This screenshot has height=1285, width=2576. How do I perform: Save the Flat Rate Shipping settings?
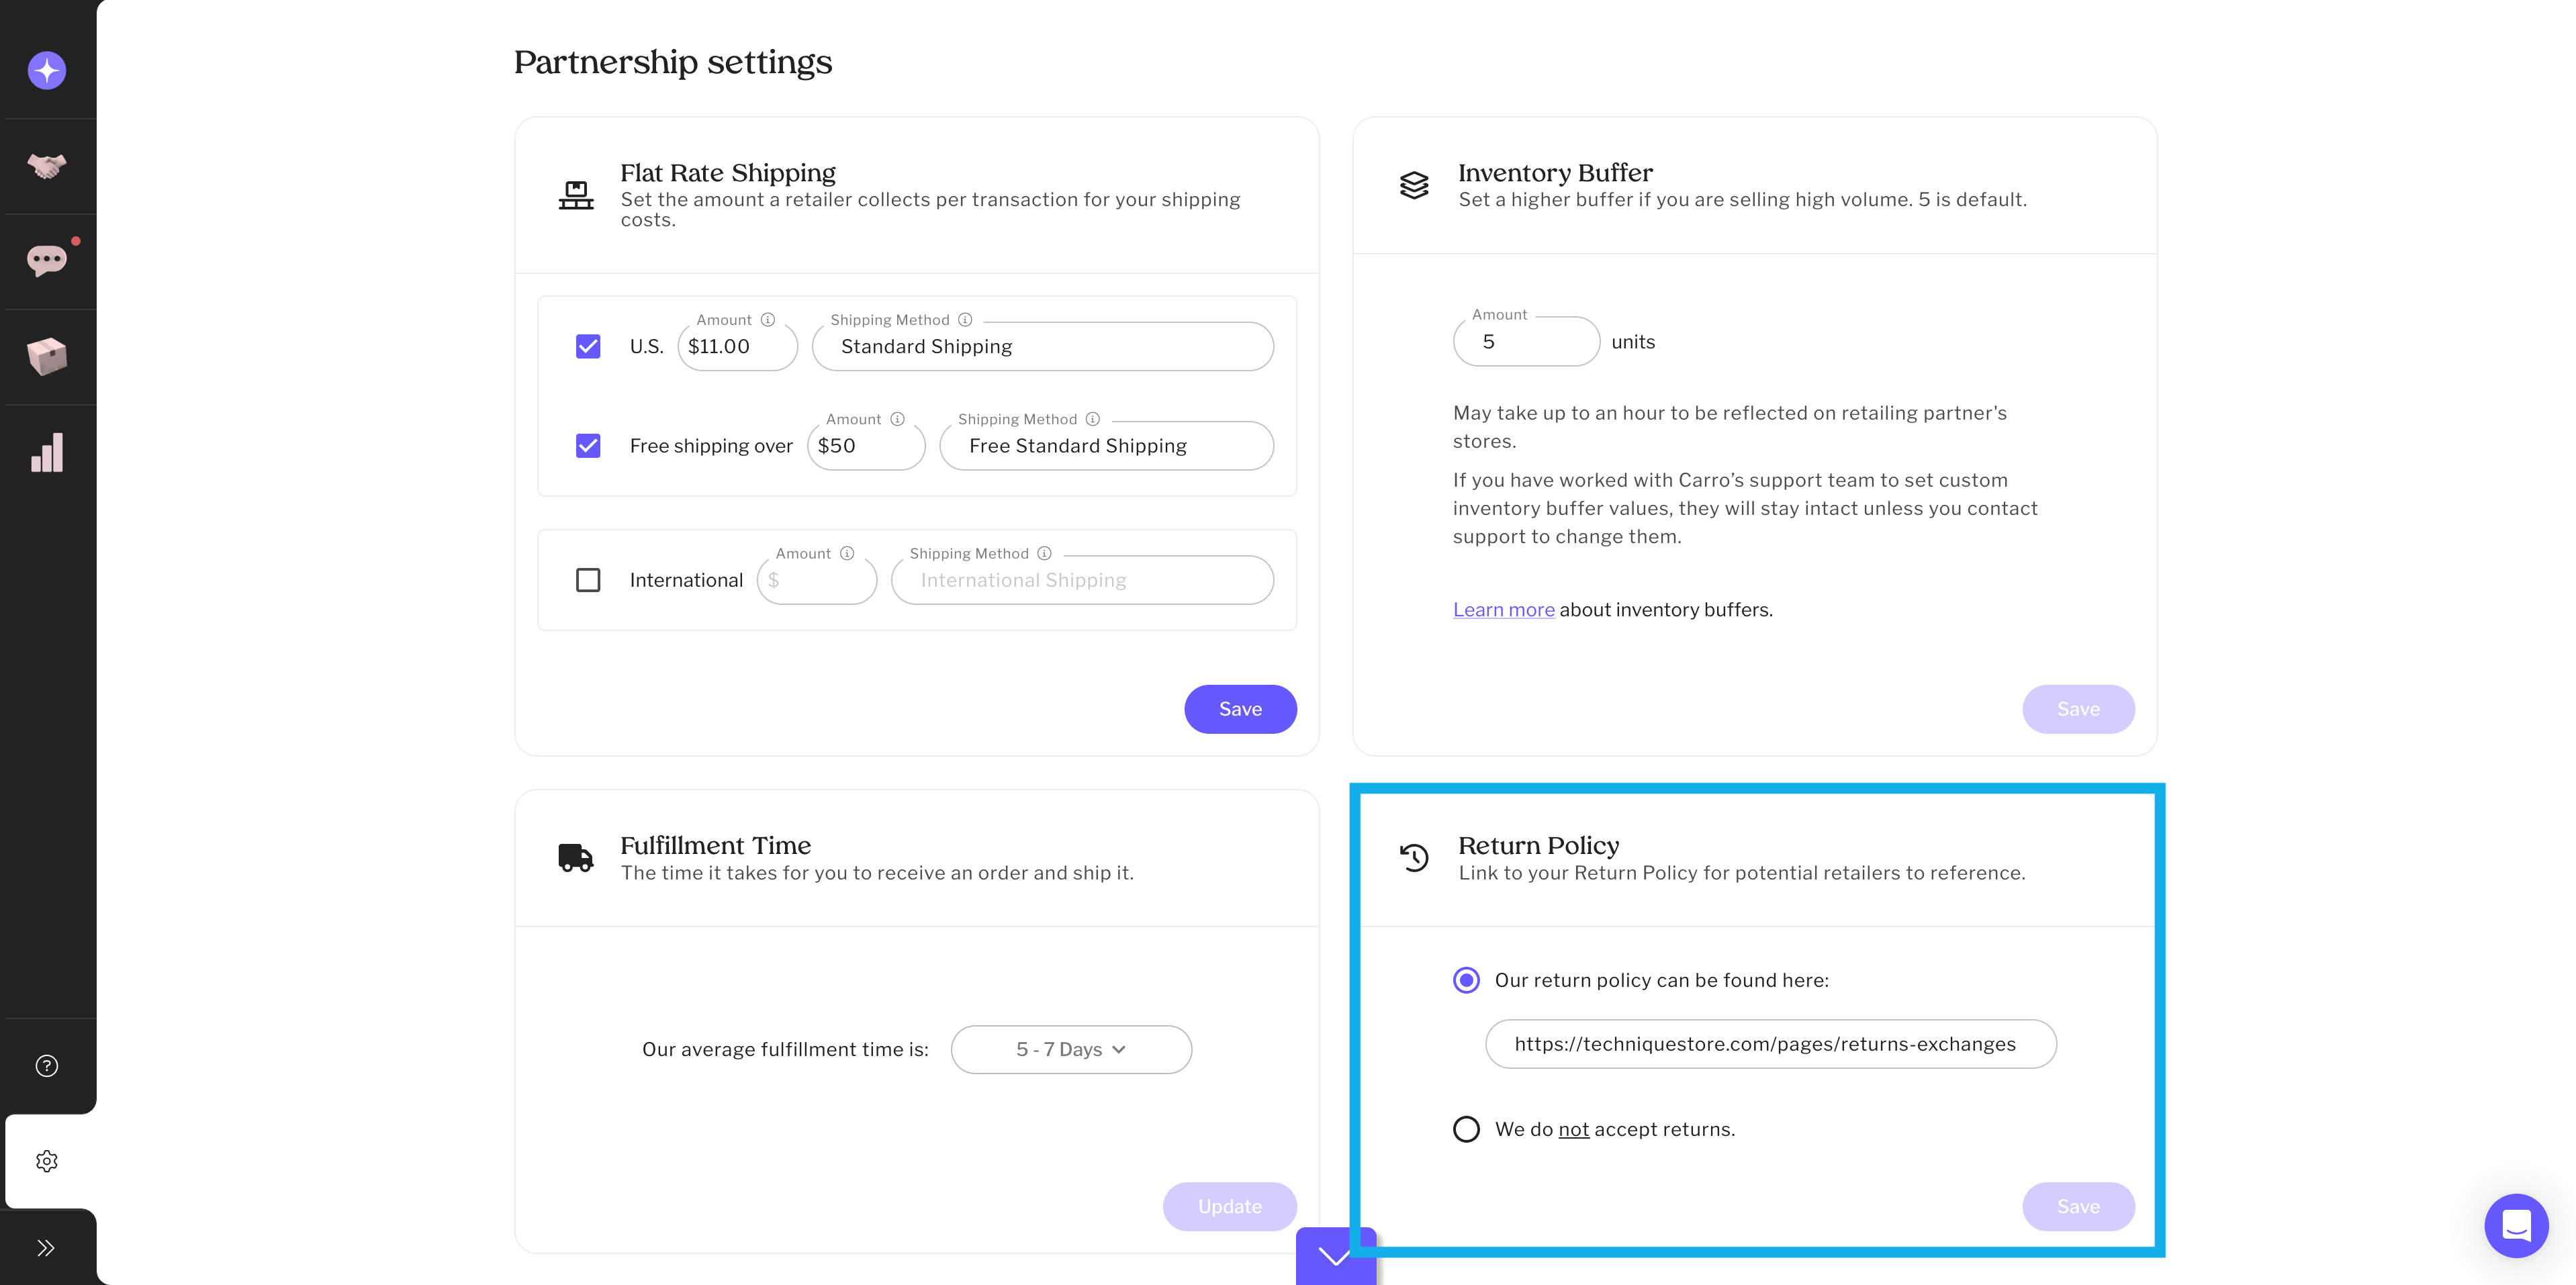(x=1240, y=709)
